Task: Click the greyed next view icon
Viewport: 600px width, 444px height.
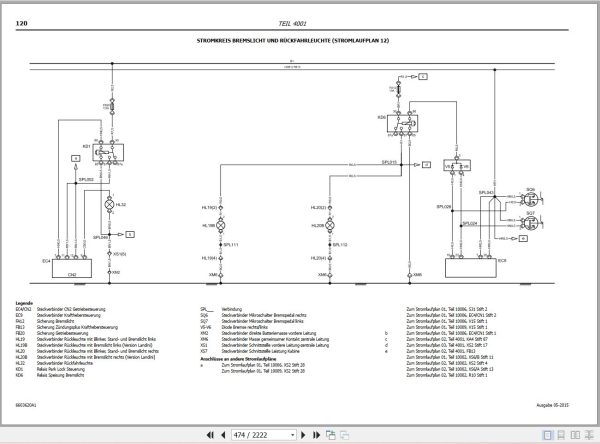Action: click(x=345, y=435)
